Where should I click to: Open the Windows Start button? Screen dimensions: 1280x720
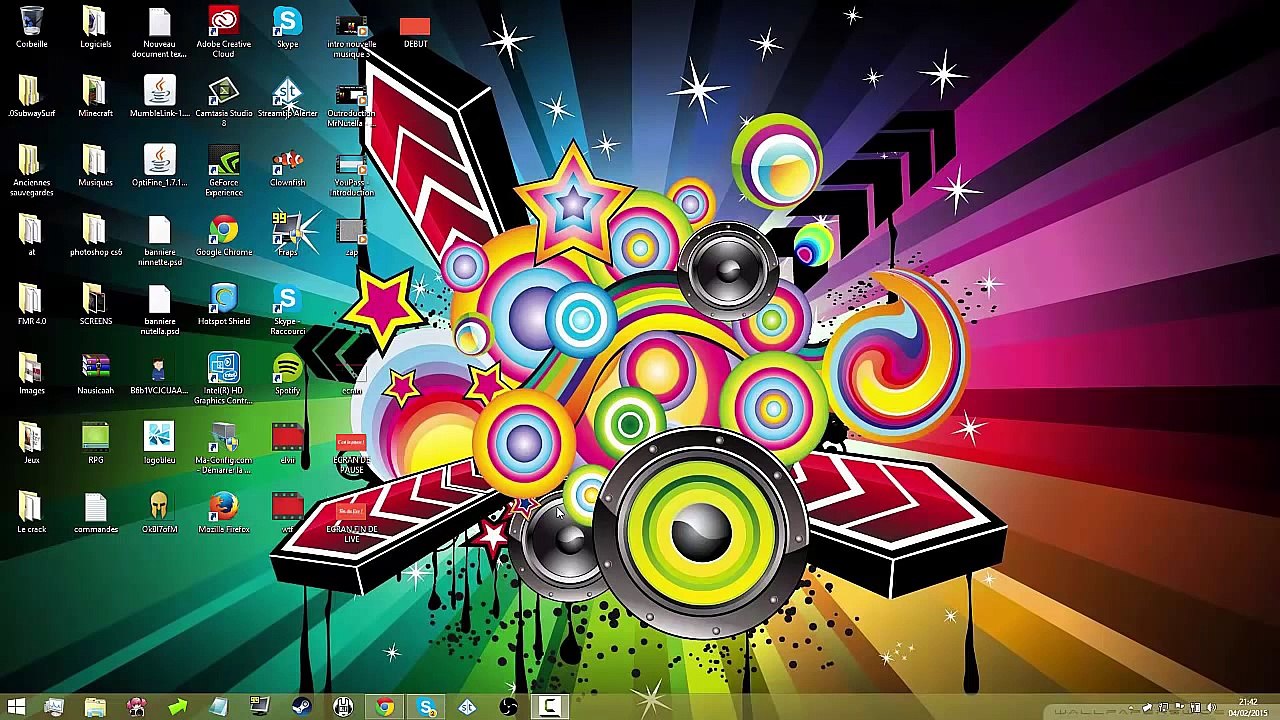[x=16, y=708]
